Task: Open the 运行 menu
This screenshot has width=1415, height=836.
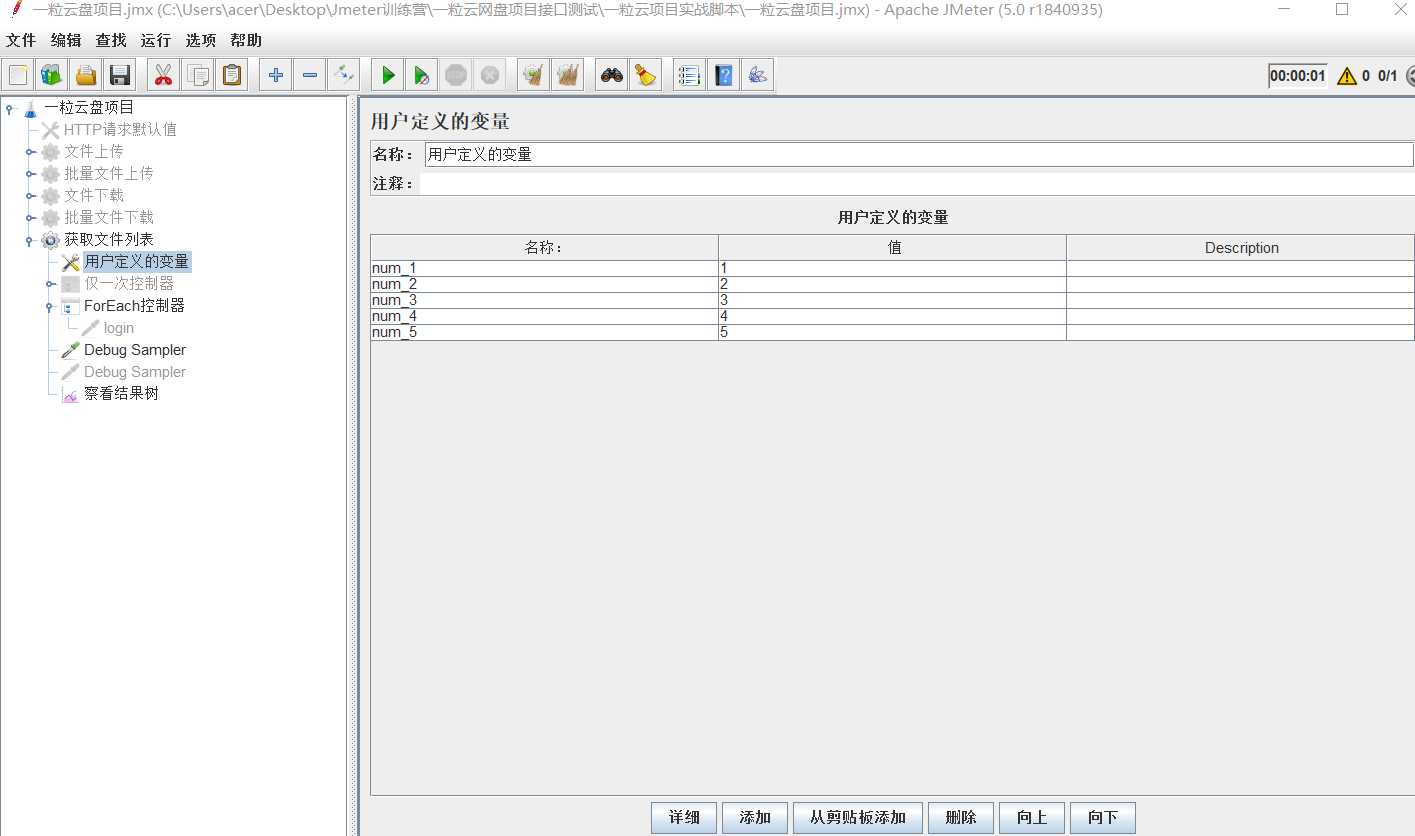Action: point(155,41)
